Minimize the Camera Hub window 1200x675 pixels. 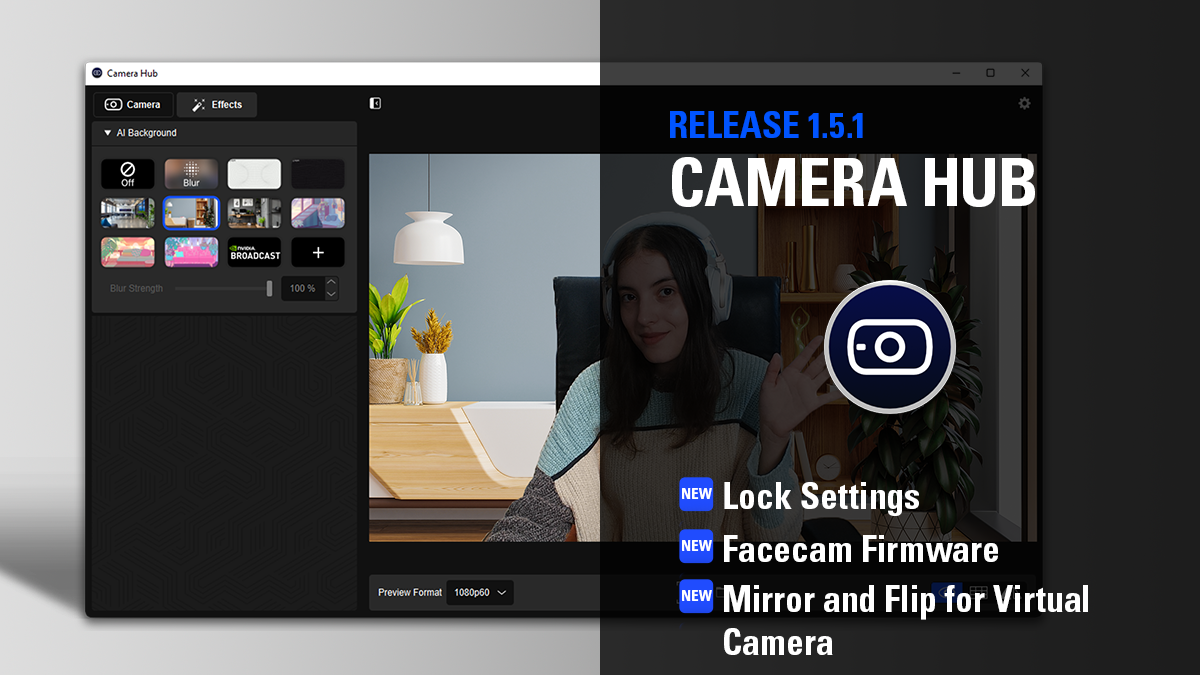956,73
